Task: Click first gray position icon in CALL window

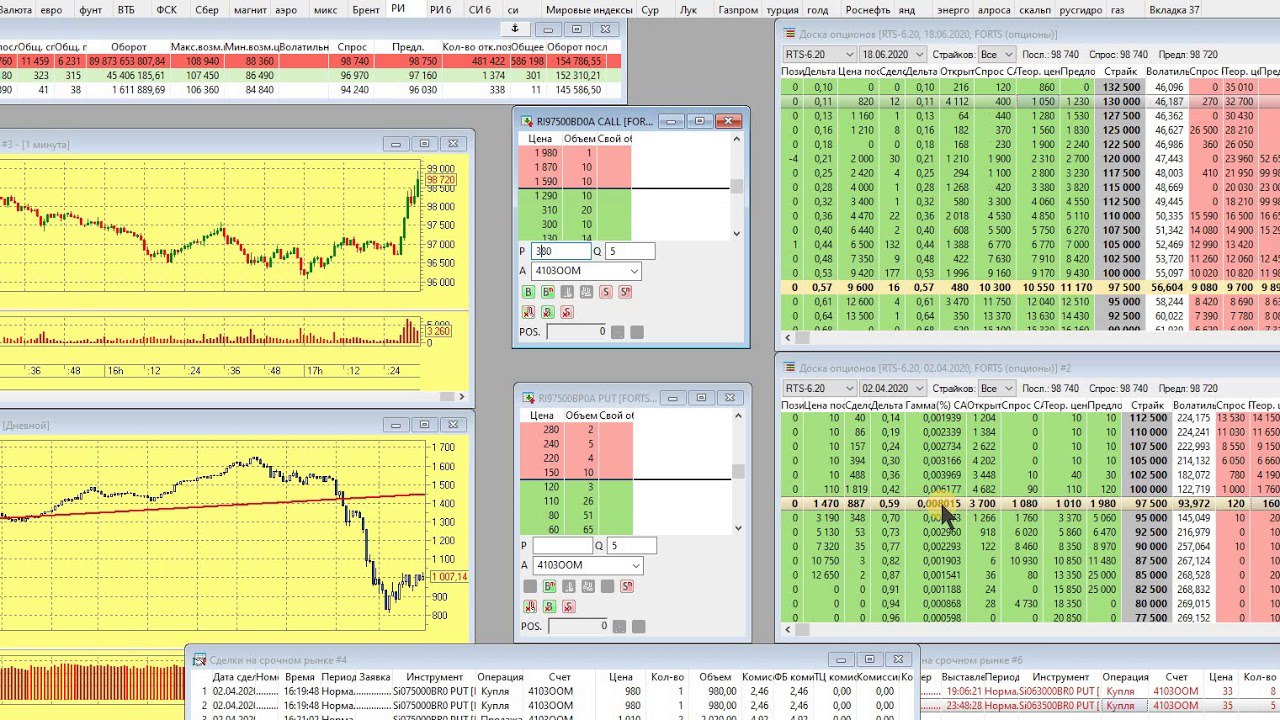Action: click(x=617, y=332)
